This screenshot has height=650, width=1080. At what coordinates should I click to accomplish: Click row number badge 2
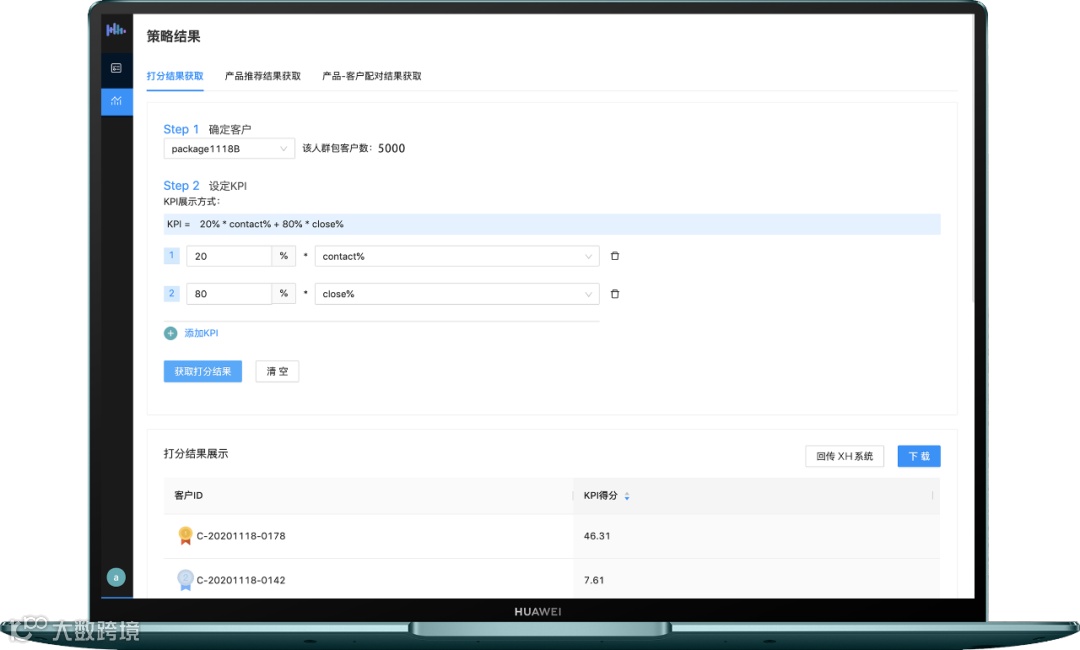[172, 293]
